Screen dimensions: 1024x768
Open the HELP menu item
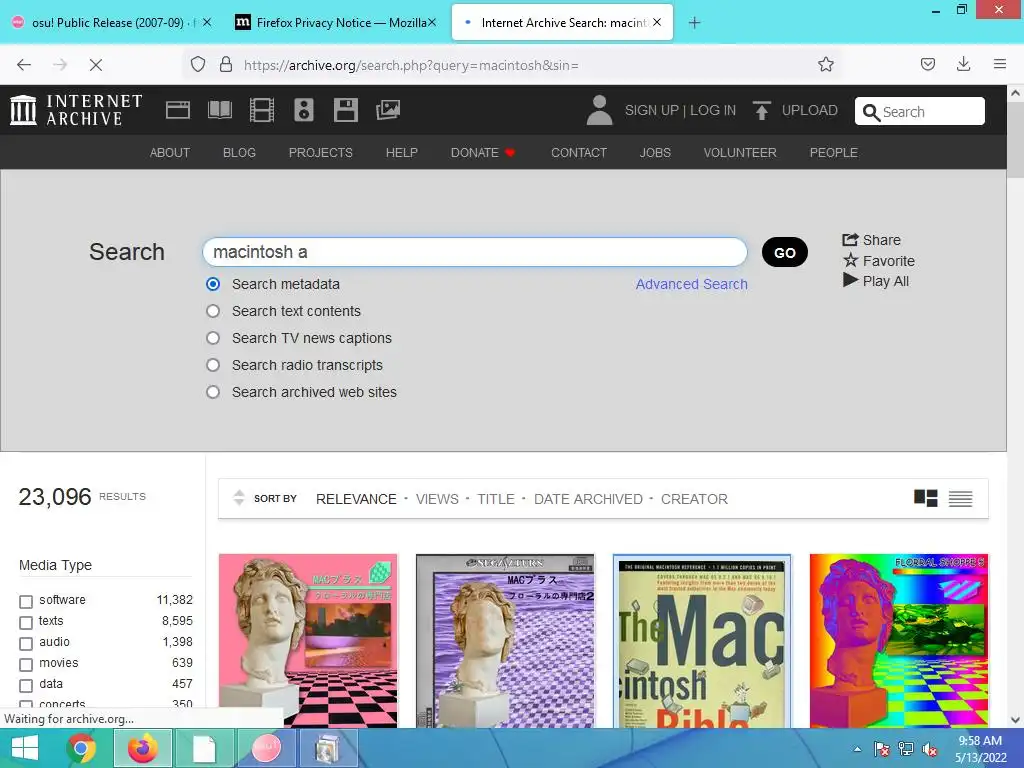(x=402, y=152)
